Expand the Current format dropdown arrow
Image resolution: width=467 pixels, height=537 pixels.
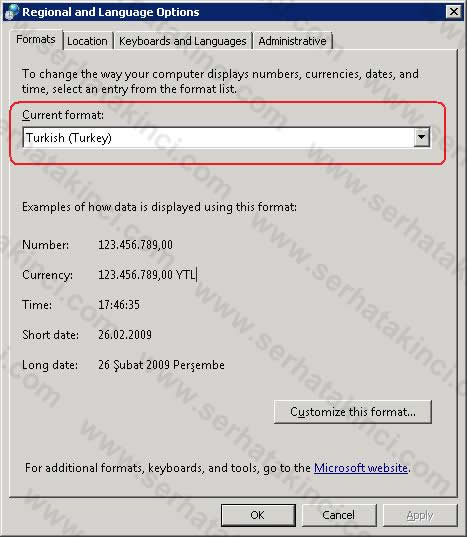pos(421,138)
